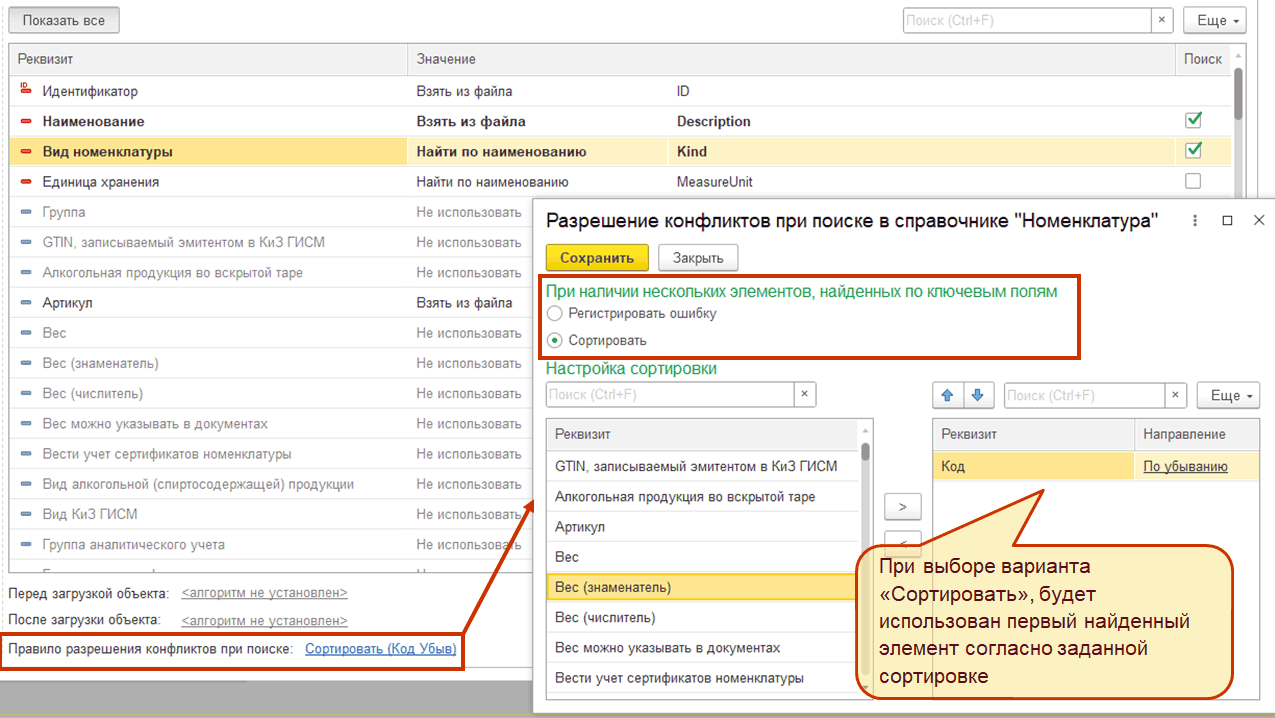Select the Алкогольная продукция во вскрытой таре row
Image resolution: width=1275 pixels, height=718 pixels.
(271, 272)
